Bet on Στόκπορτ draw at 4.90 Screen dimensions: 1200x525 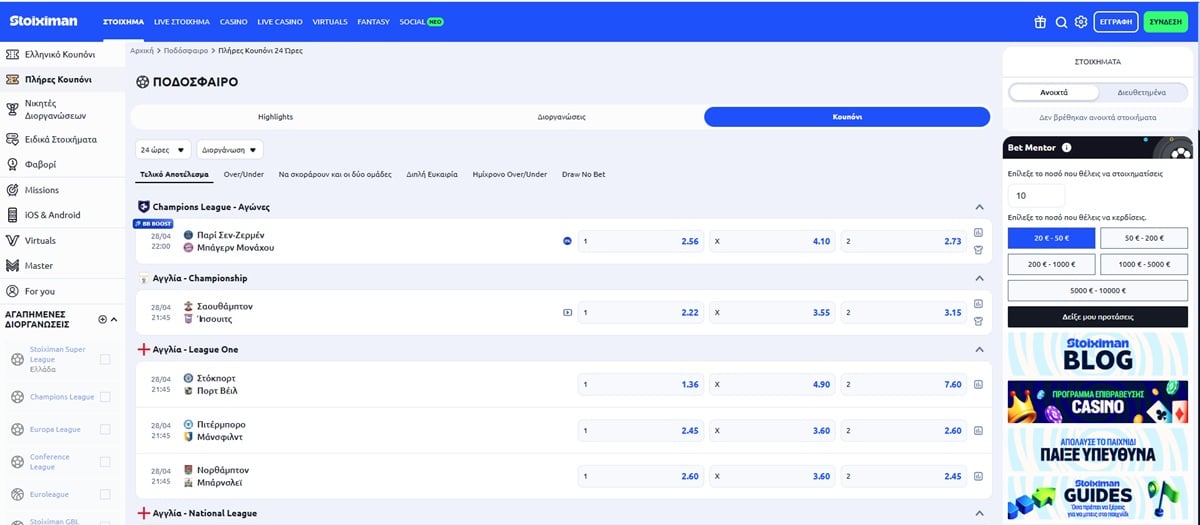point(772,384)
